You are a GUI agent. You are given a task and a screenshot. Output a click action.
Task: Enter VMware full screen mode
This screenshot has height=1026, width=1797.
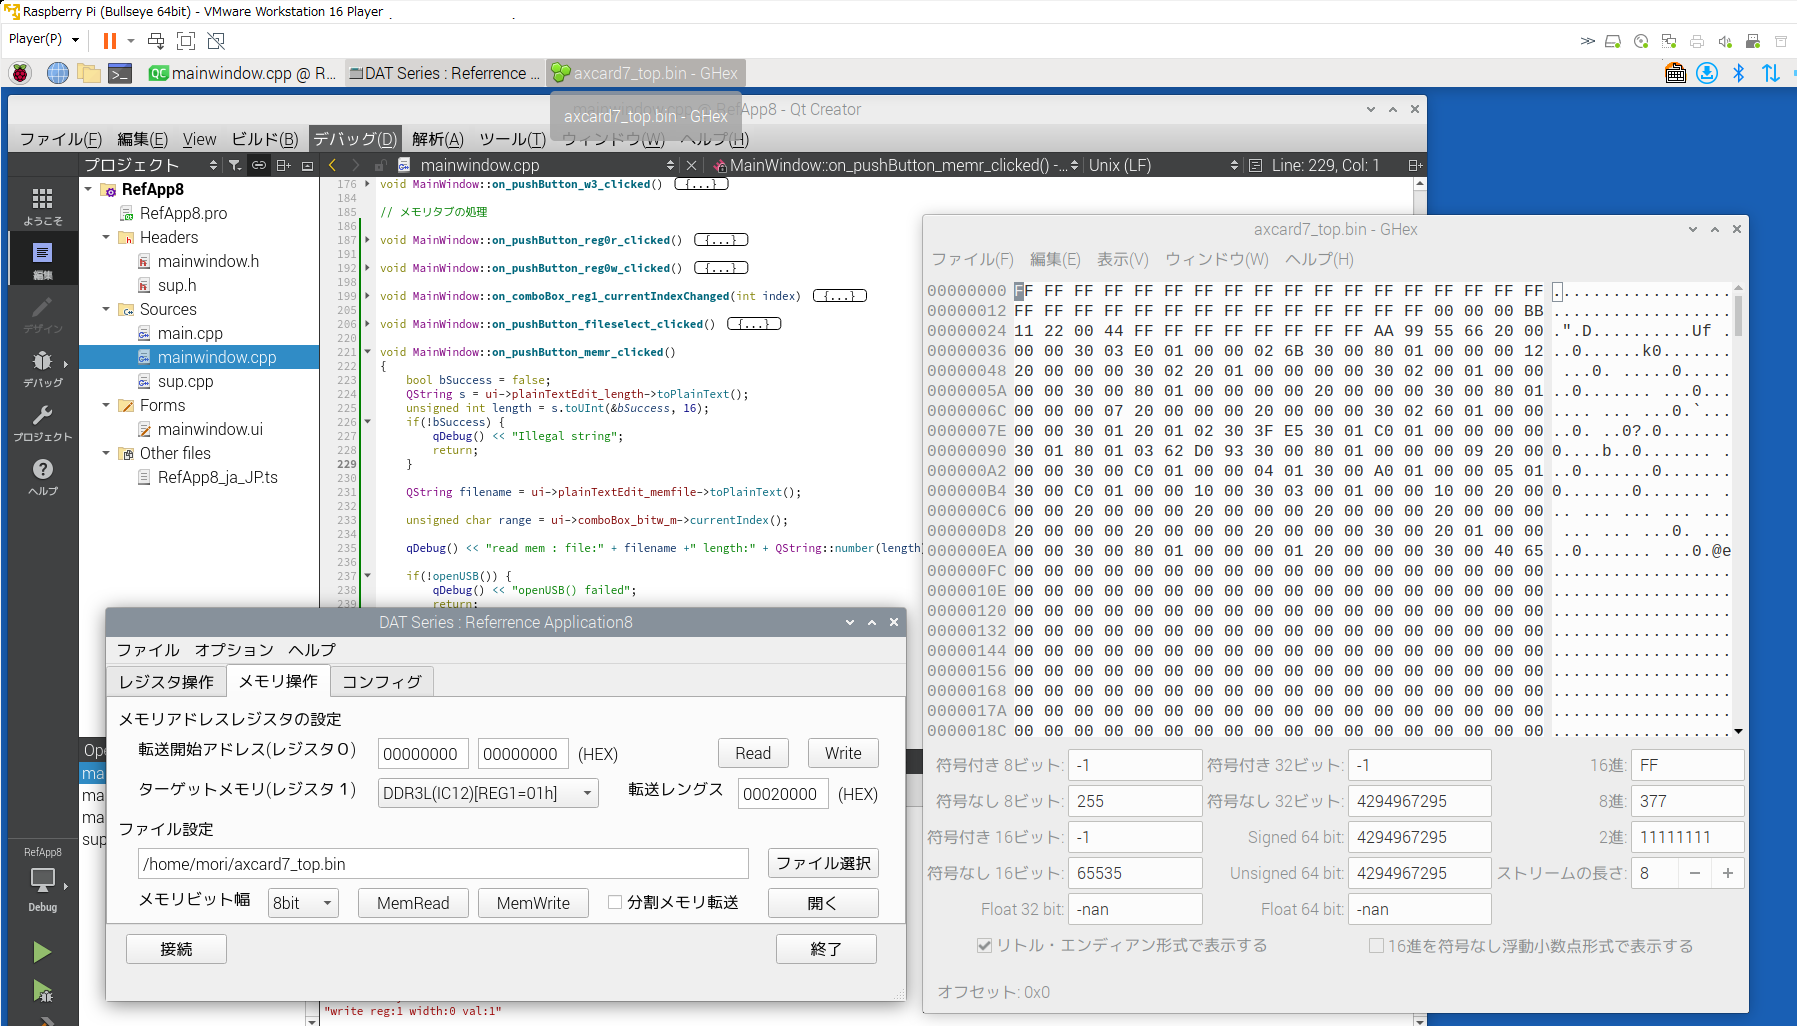coord(186,41)
